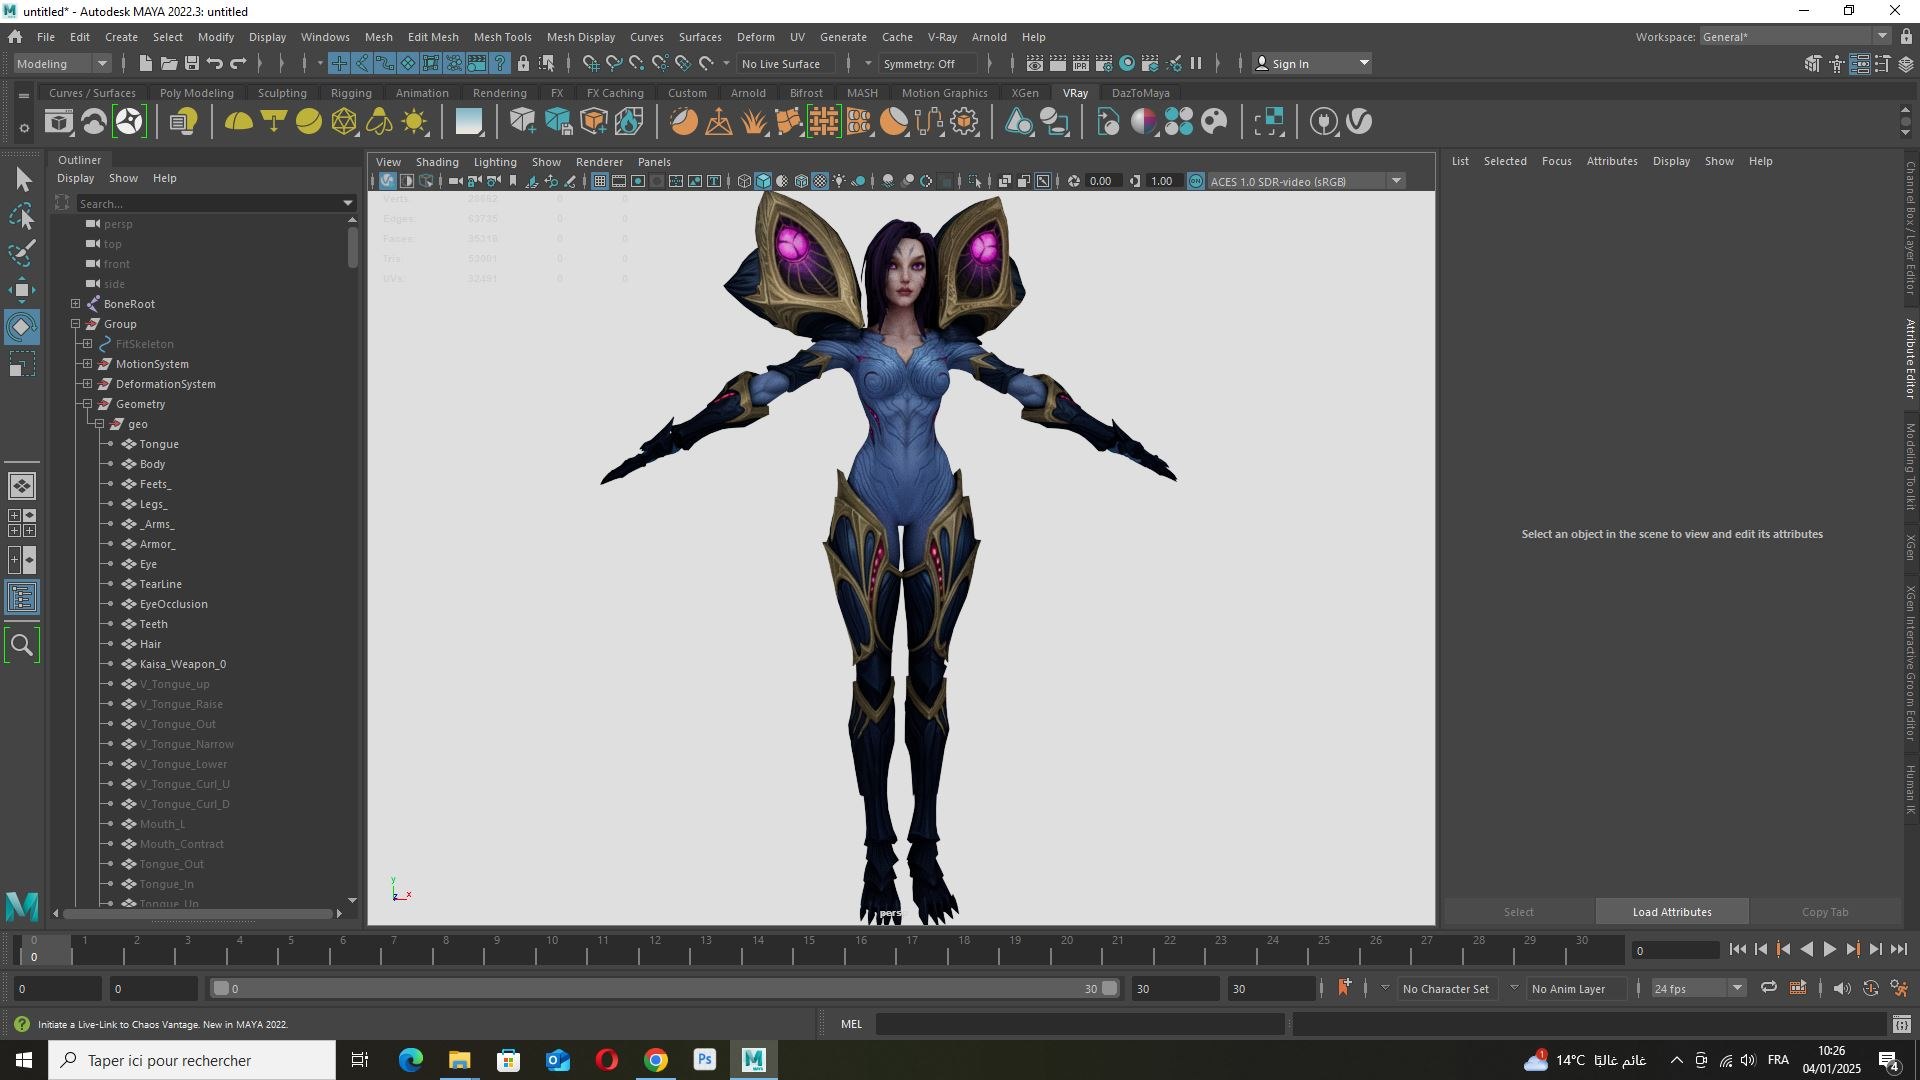Viewport: 1920px width, 1080px height.
Task: Select the arrow Select tool
Action: (x=22, y=180)
